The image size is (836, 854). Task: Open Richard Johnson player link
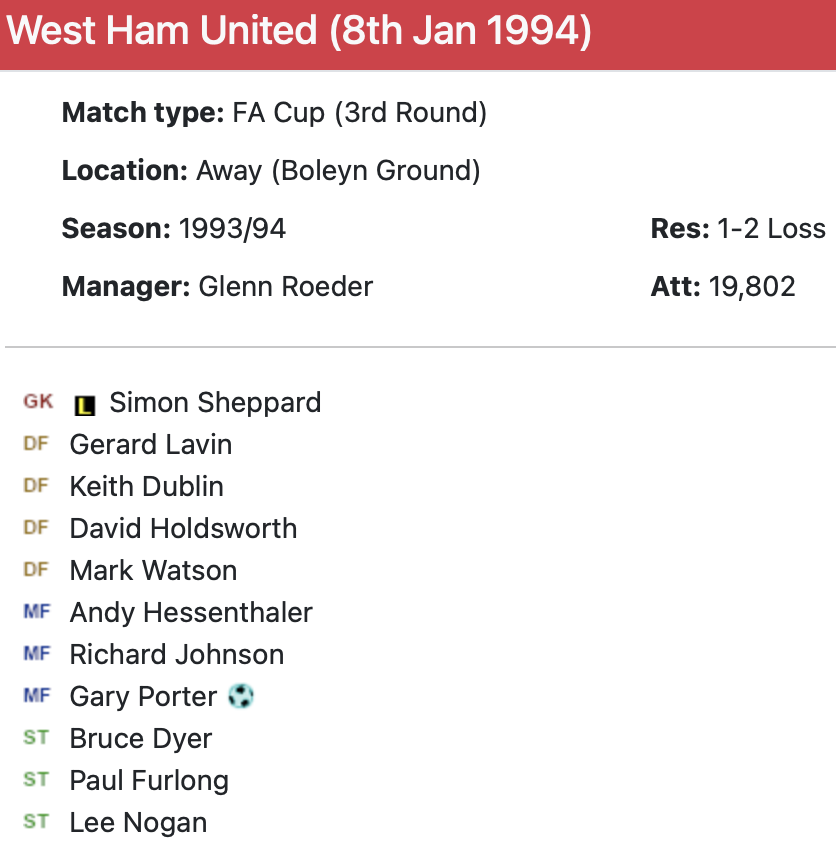pyautogui.click(x=177, y=655)
